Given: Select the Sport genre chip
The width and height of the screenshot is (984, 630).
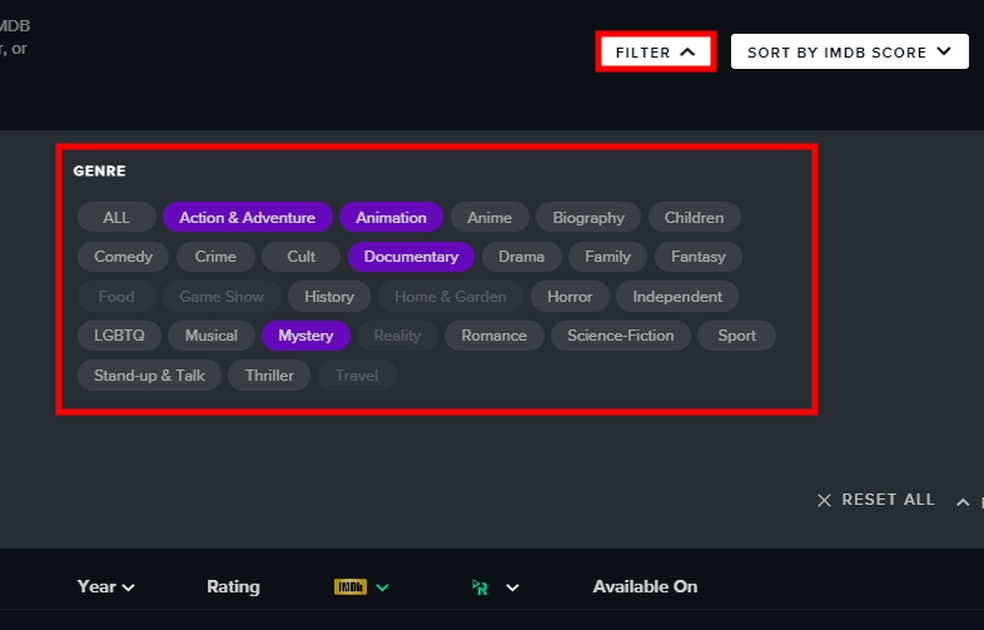Looking at the screenshot, I should pyautogui.click(x=737, y=336).
